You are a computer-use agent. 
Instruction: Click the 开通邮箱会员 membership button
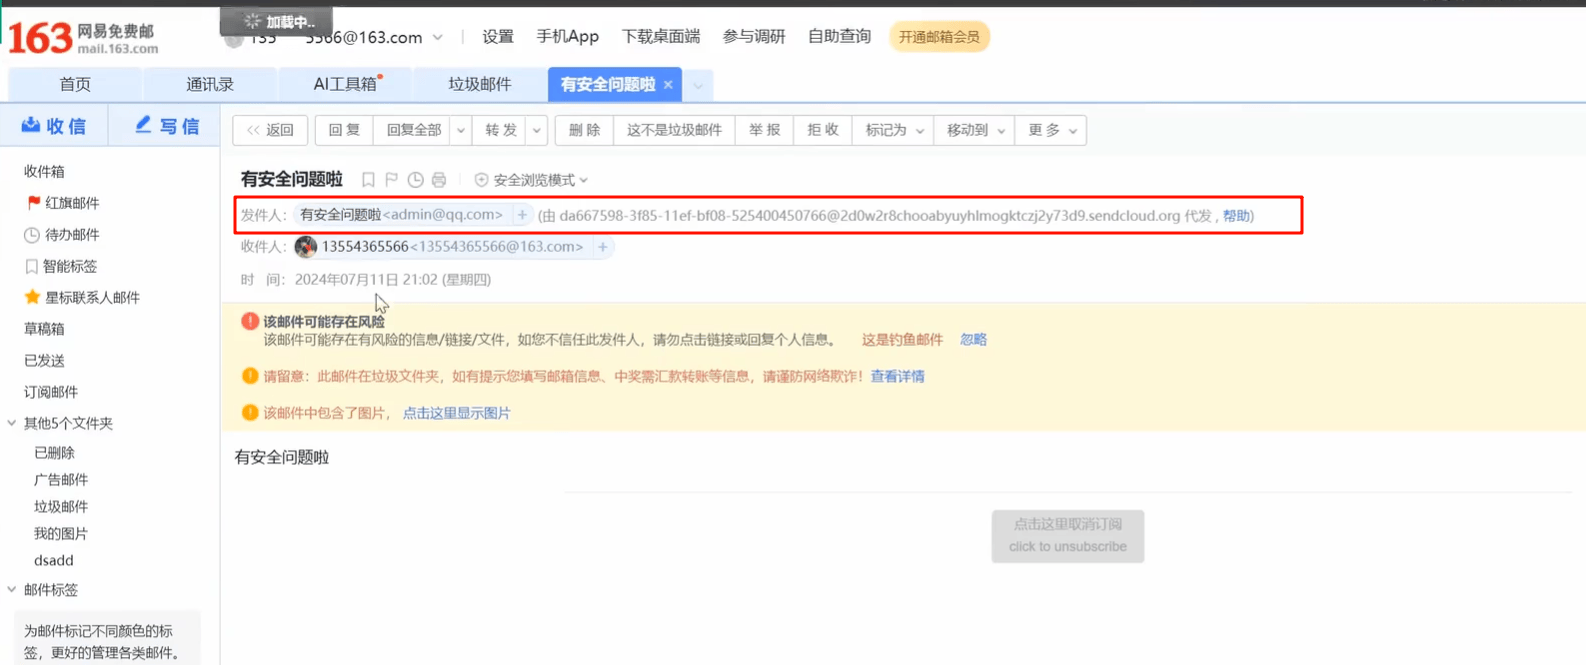(x=939, y=37)
